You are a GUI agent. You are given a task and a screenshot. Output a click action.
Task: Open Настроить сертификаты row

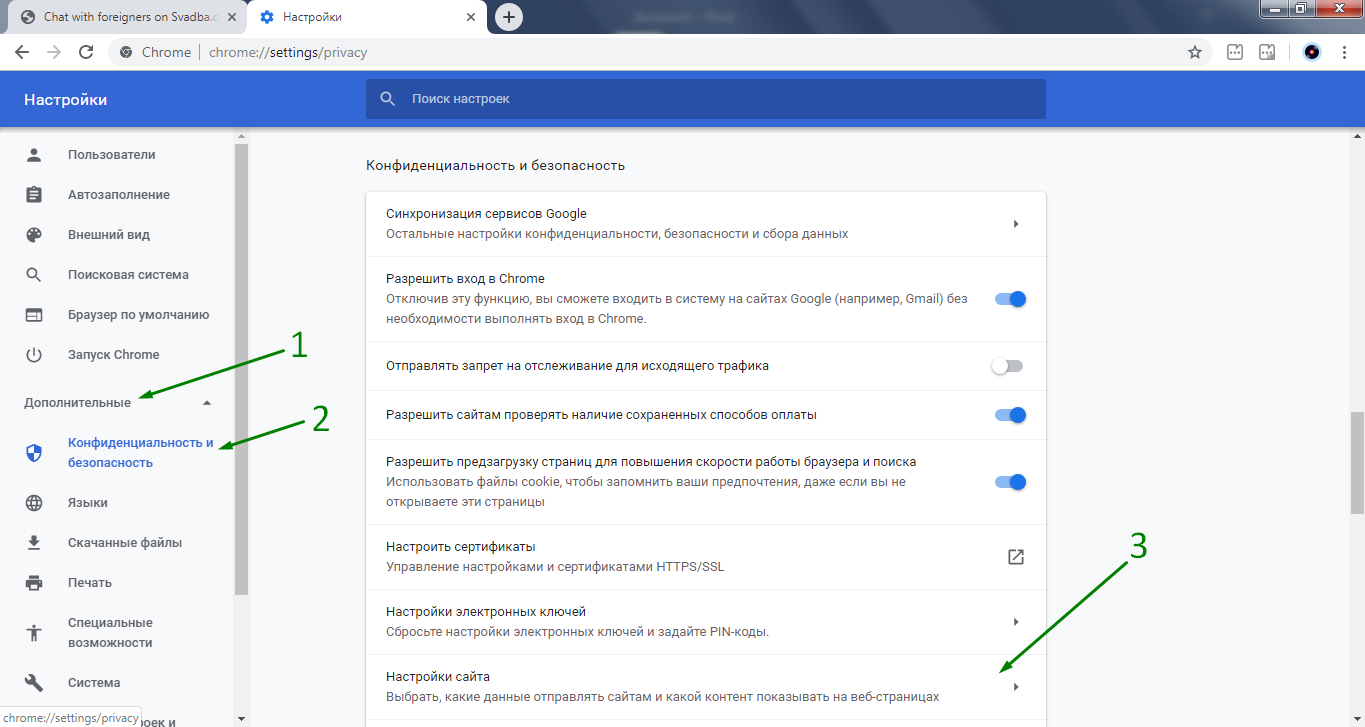tap(706, 557)
